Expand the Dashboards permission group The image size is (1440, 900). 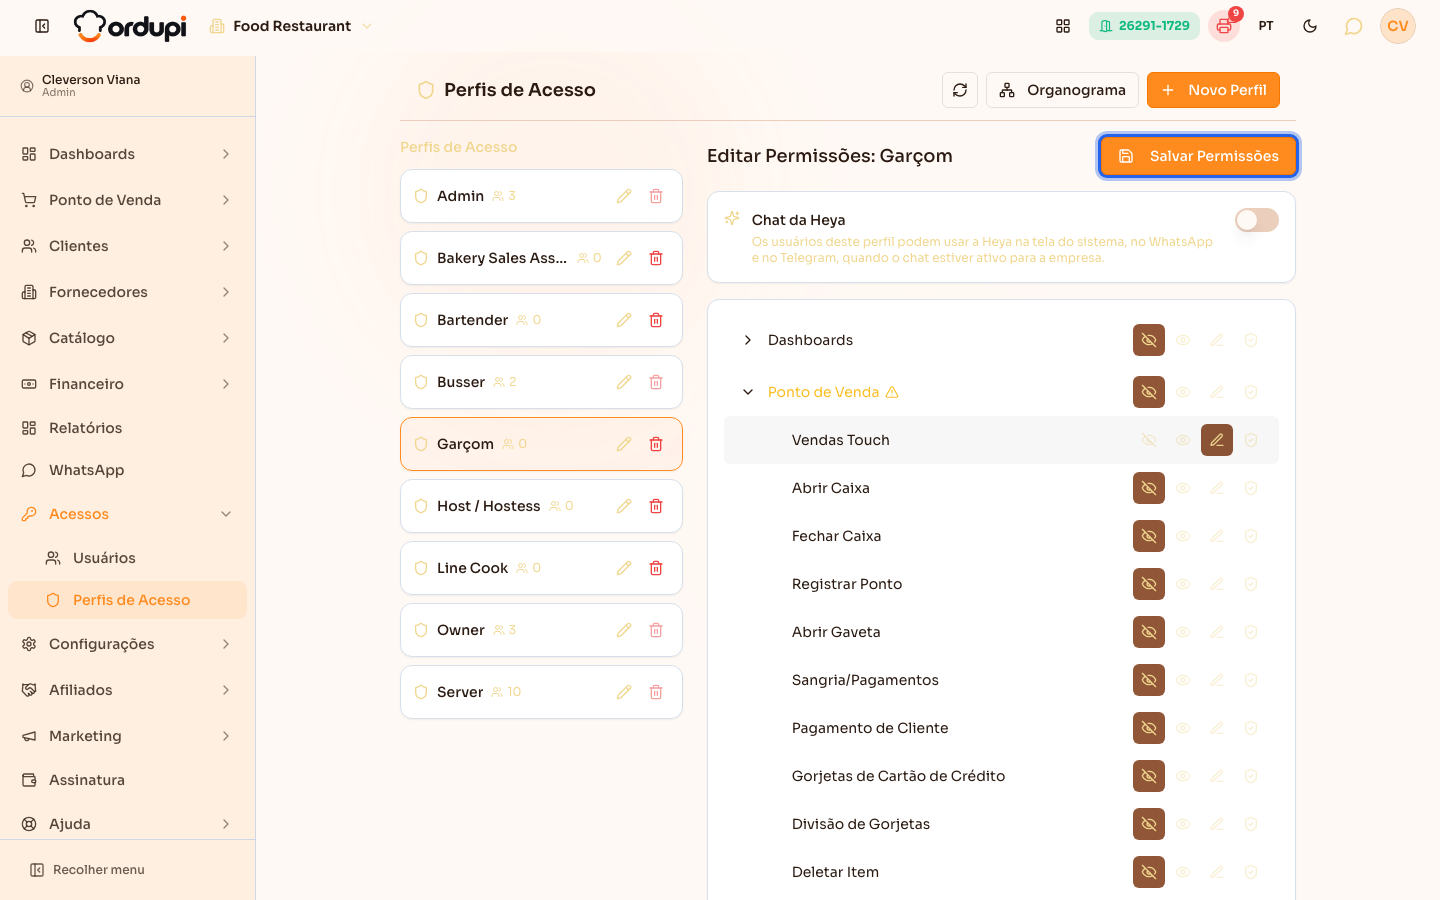[x=748, y=340]
